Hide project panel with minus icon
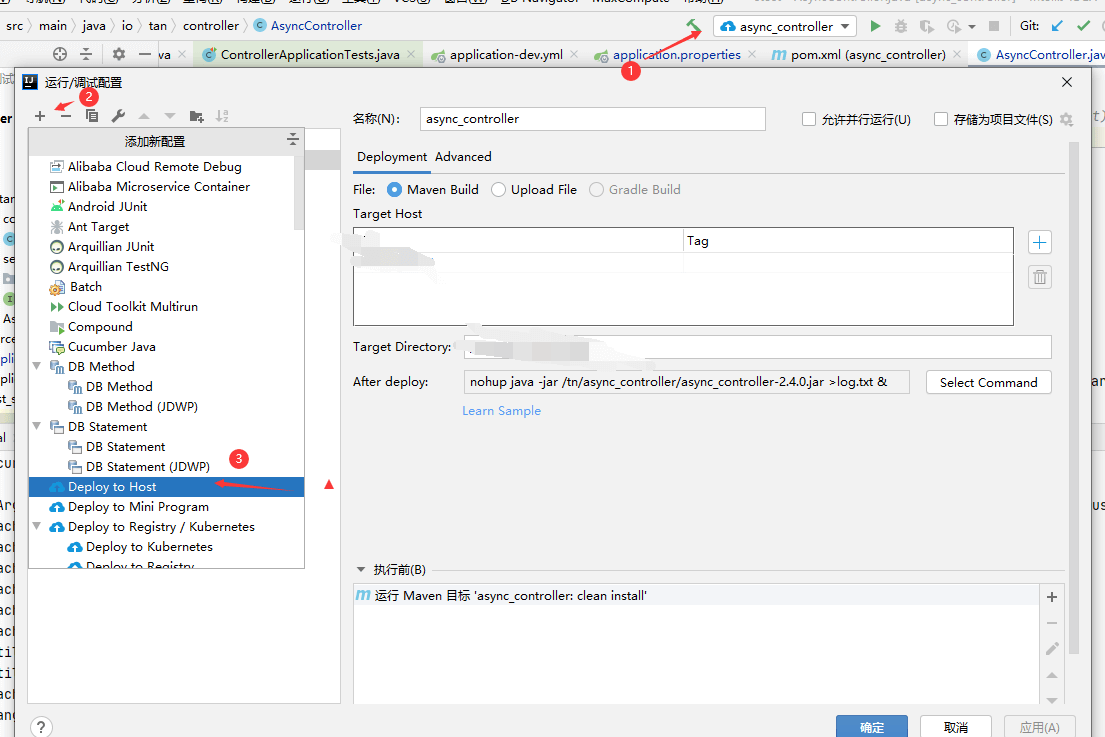The height and width of the screenshot is (737, 1105). point(144,54)
